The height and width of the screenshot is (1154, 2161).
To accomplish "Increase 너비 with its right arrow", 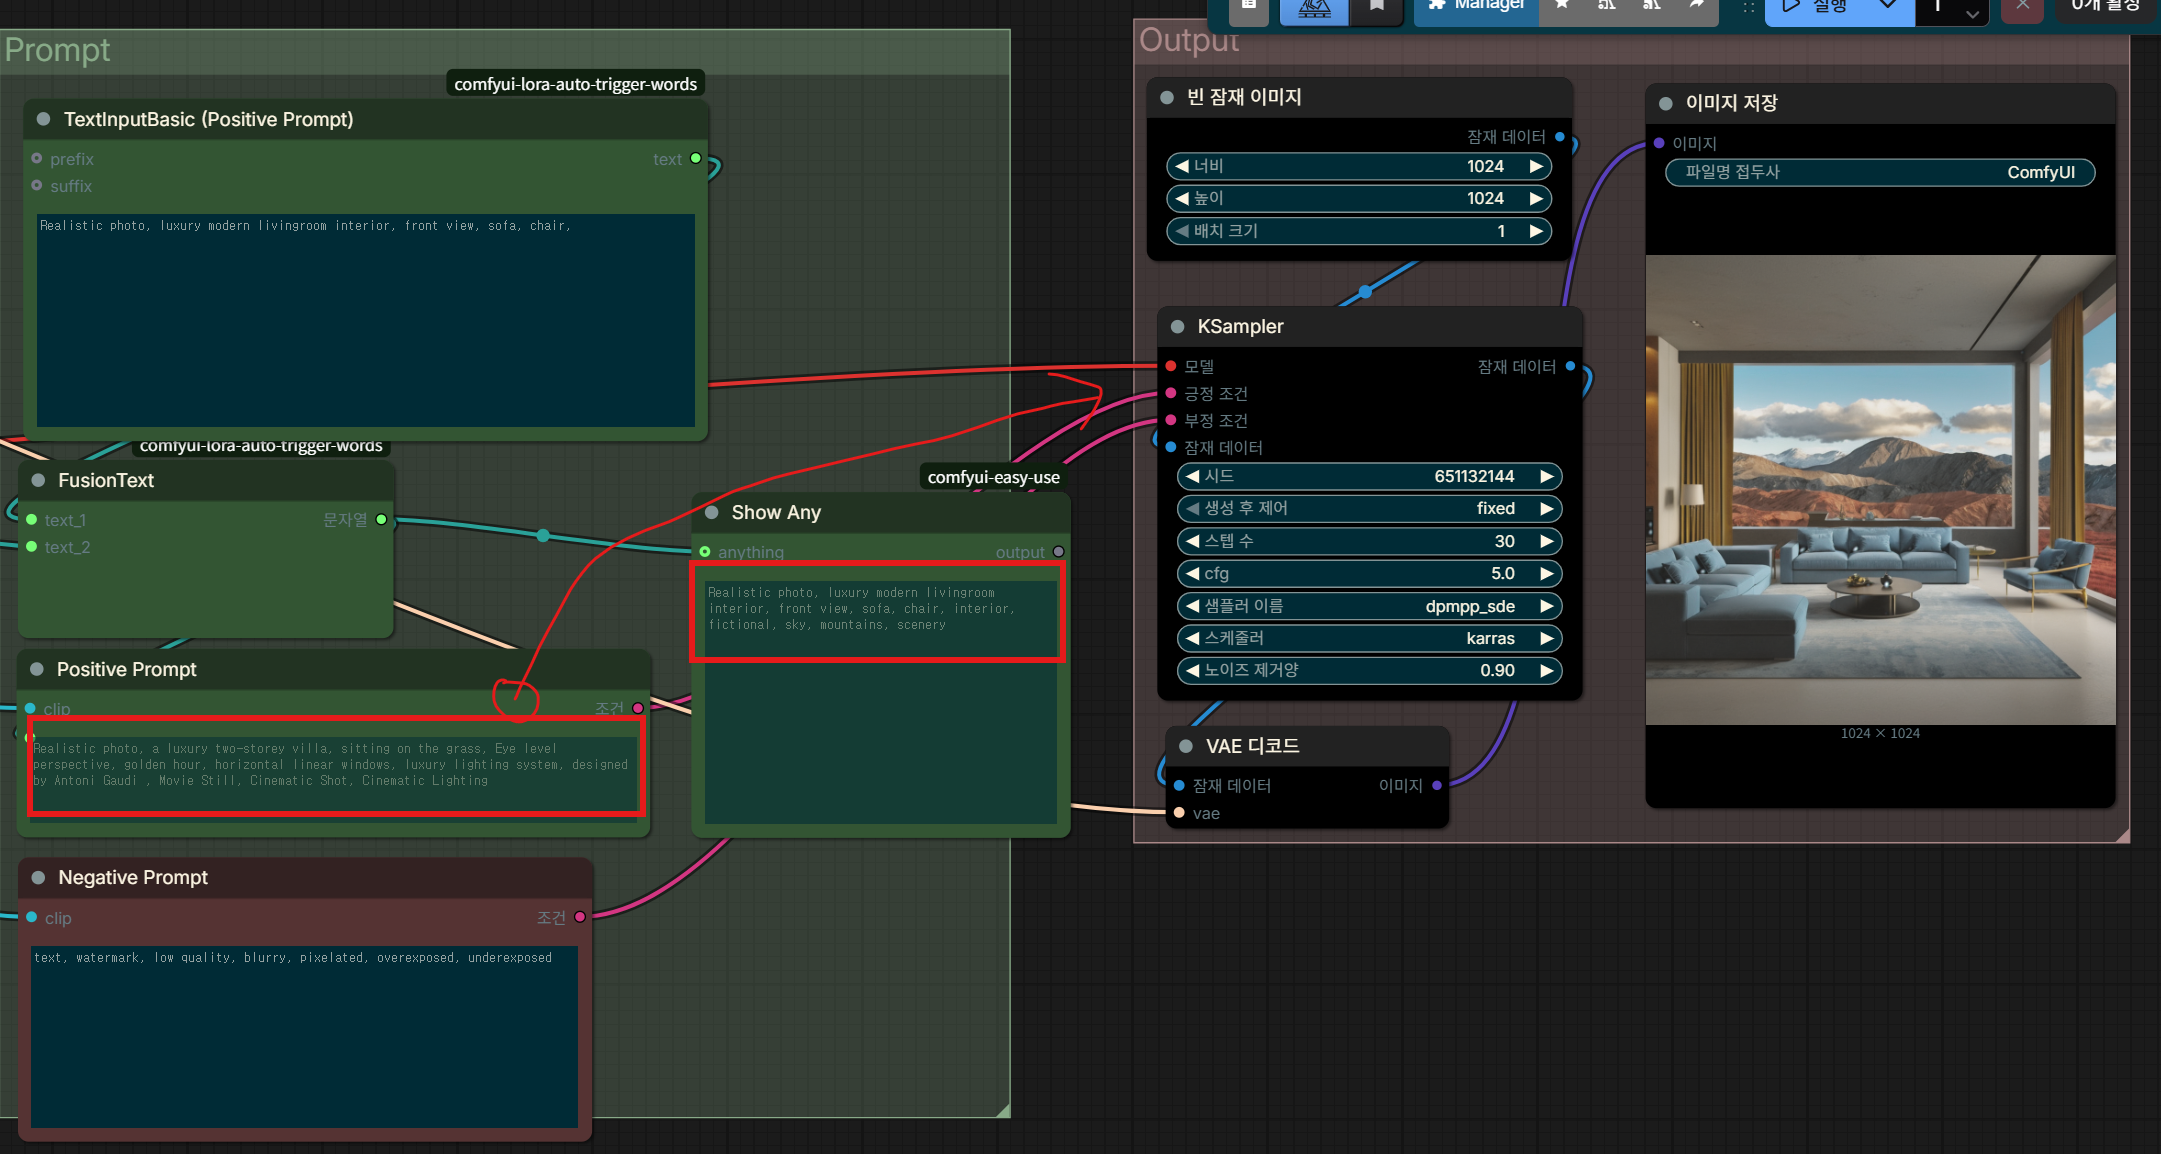I will coord(1536,166).
